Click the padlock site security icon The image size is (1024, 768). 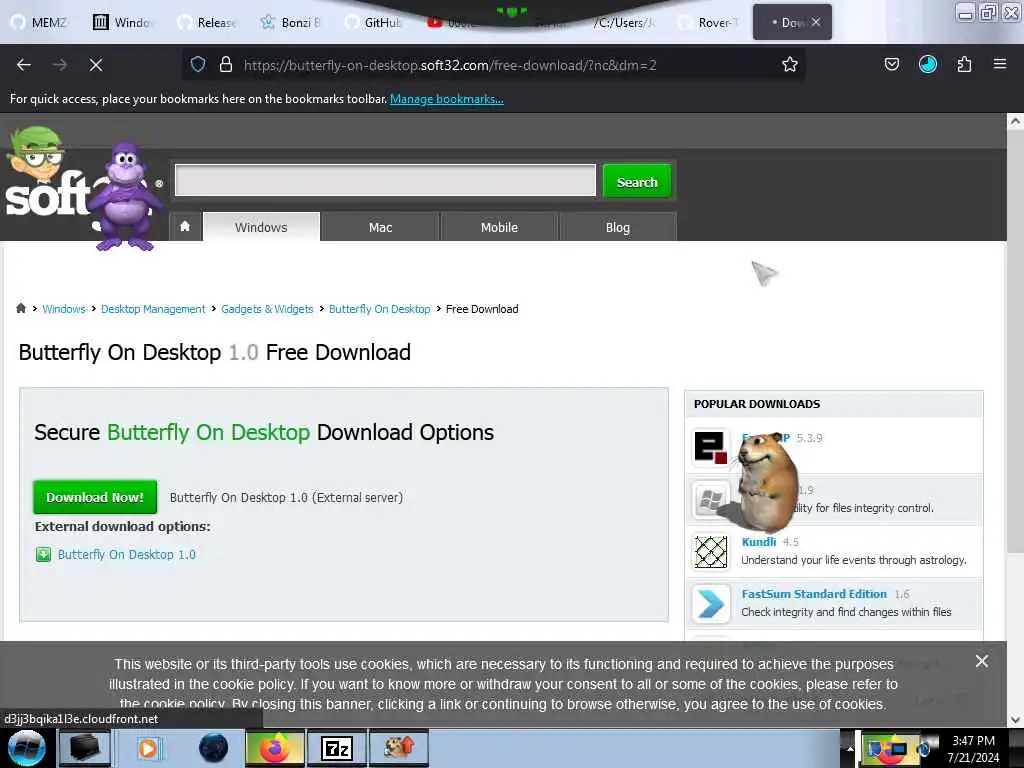click(225, 65)
